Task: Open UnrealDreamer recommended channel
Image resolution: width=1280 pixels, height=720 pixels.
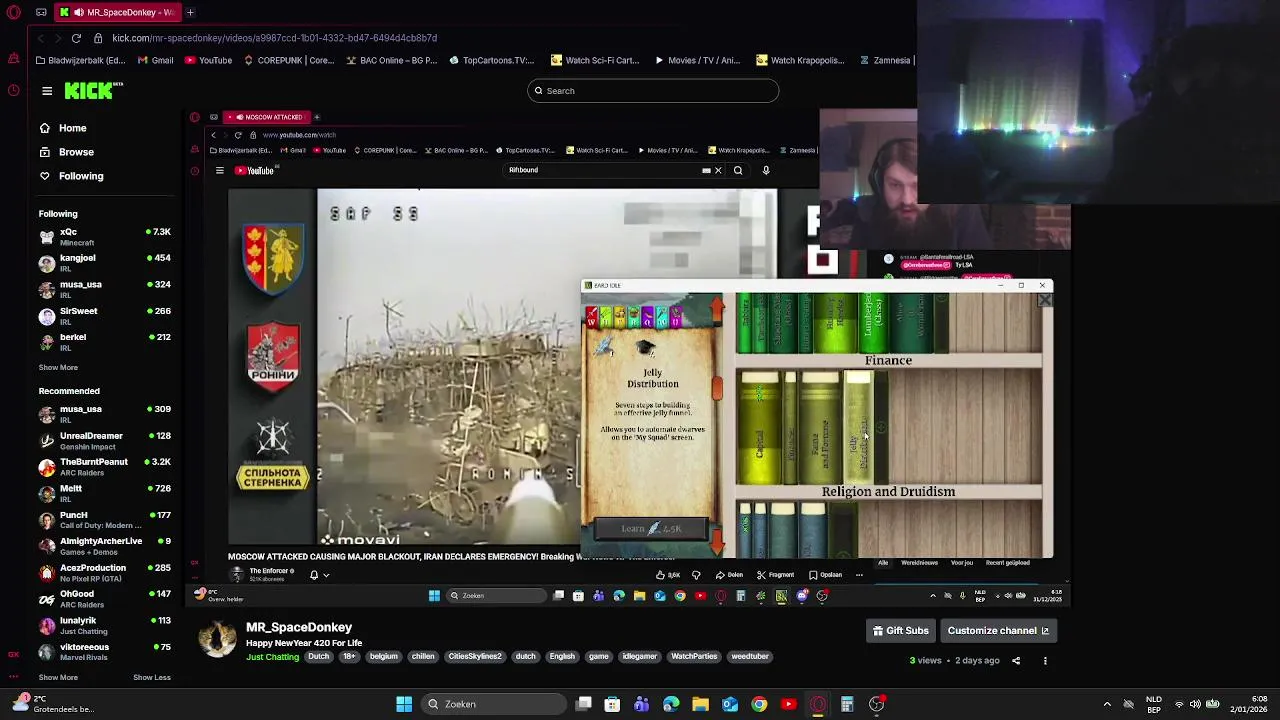Action: [x=105, y=440]
